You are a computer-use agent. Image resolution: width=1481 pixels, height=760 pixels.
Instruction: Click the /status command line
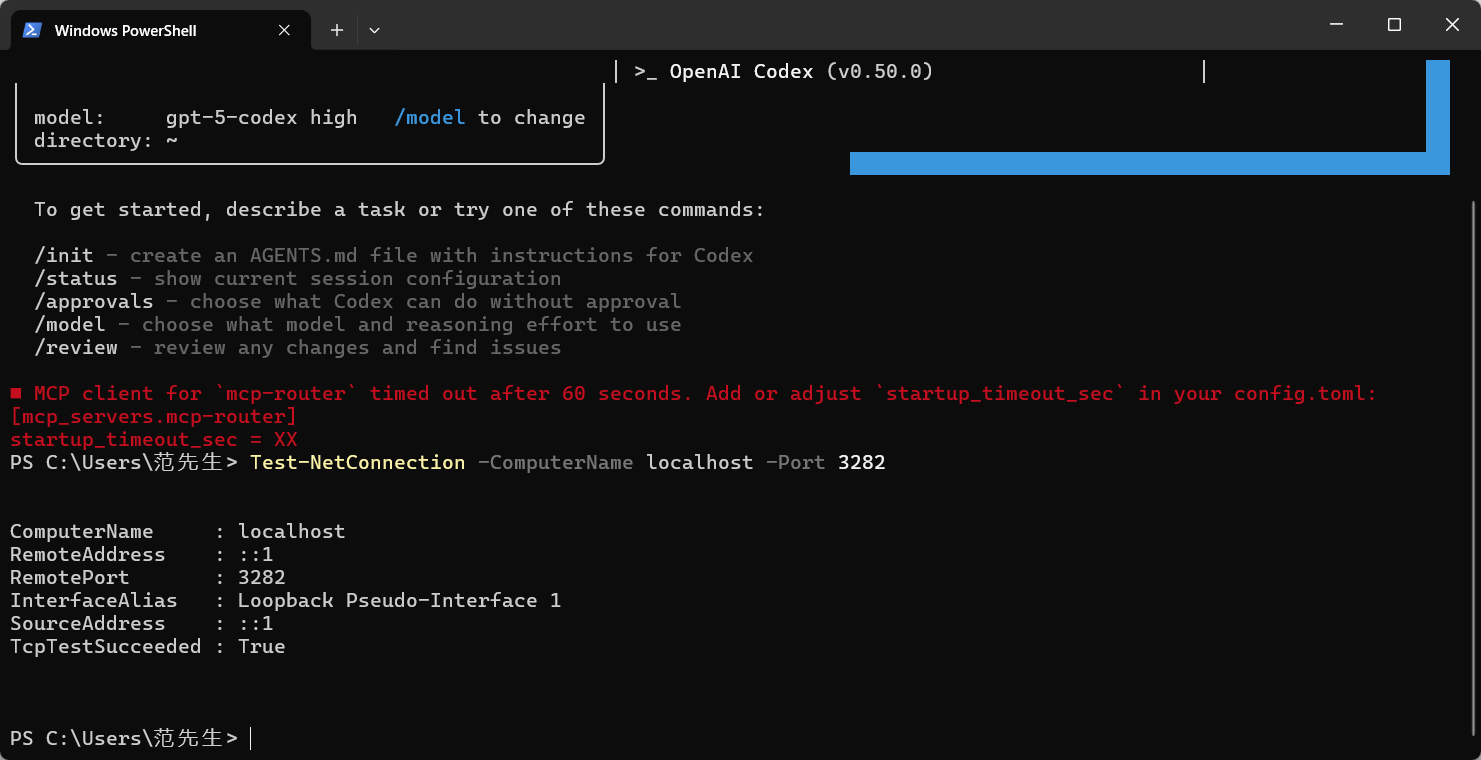[297, 279]
